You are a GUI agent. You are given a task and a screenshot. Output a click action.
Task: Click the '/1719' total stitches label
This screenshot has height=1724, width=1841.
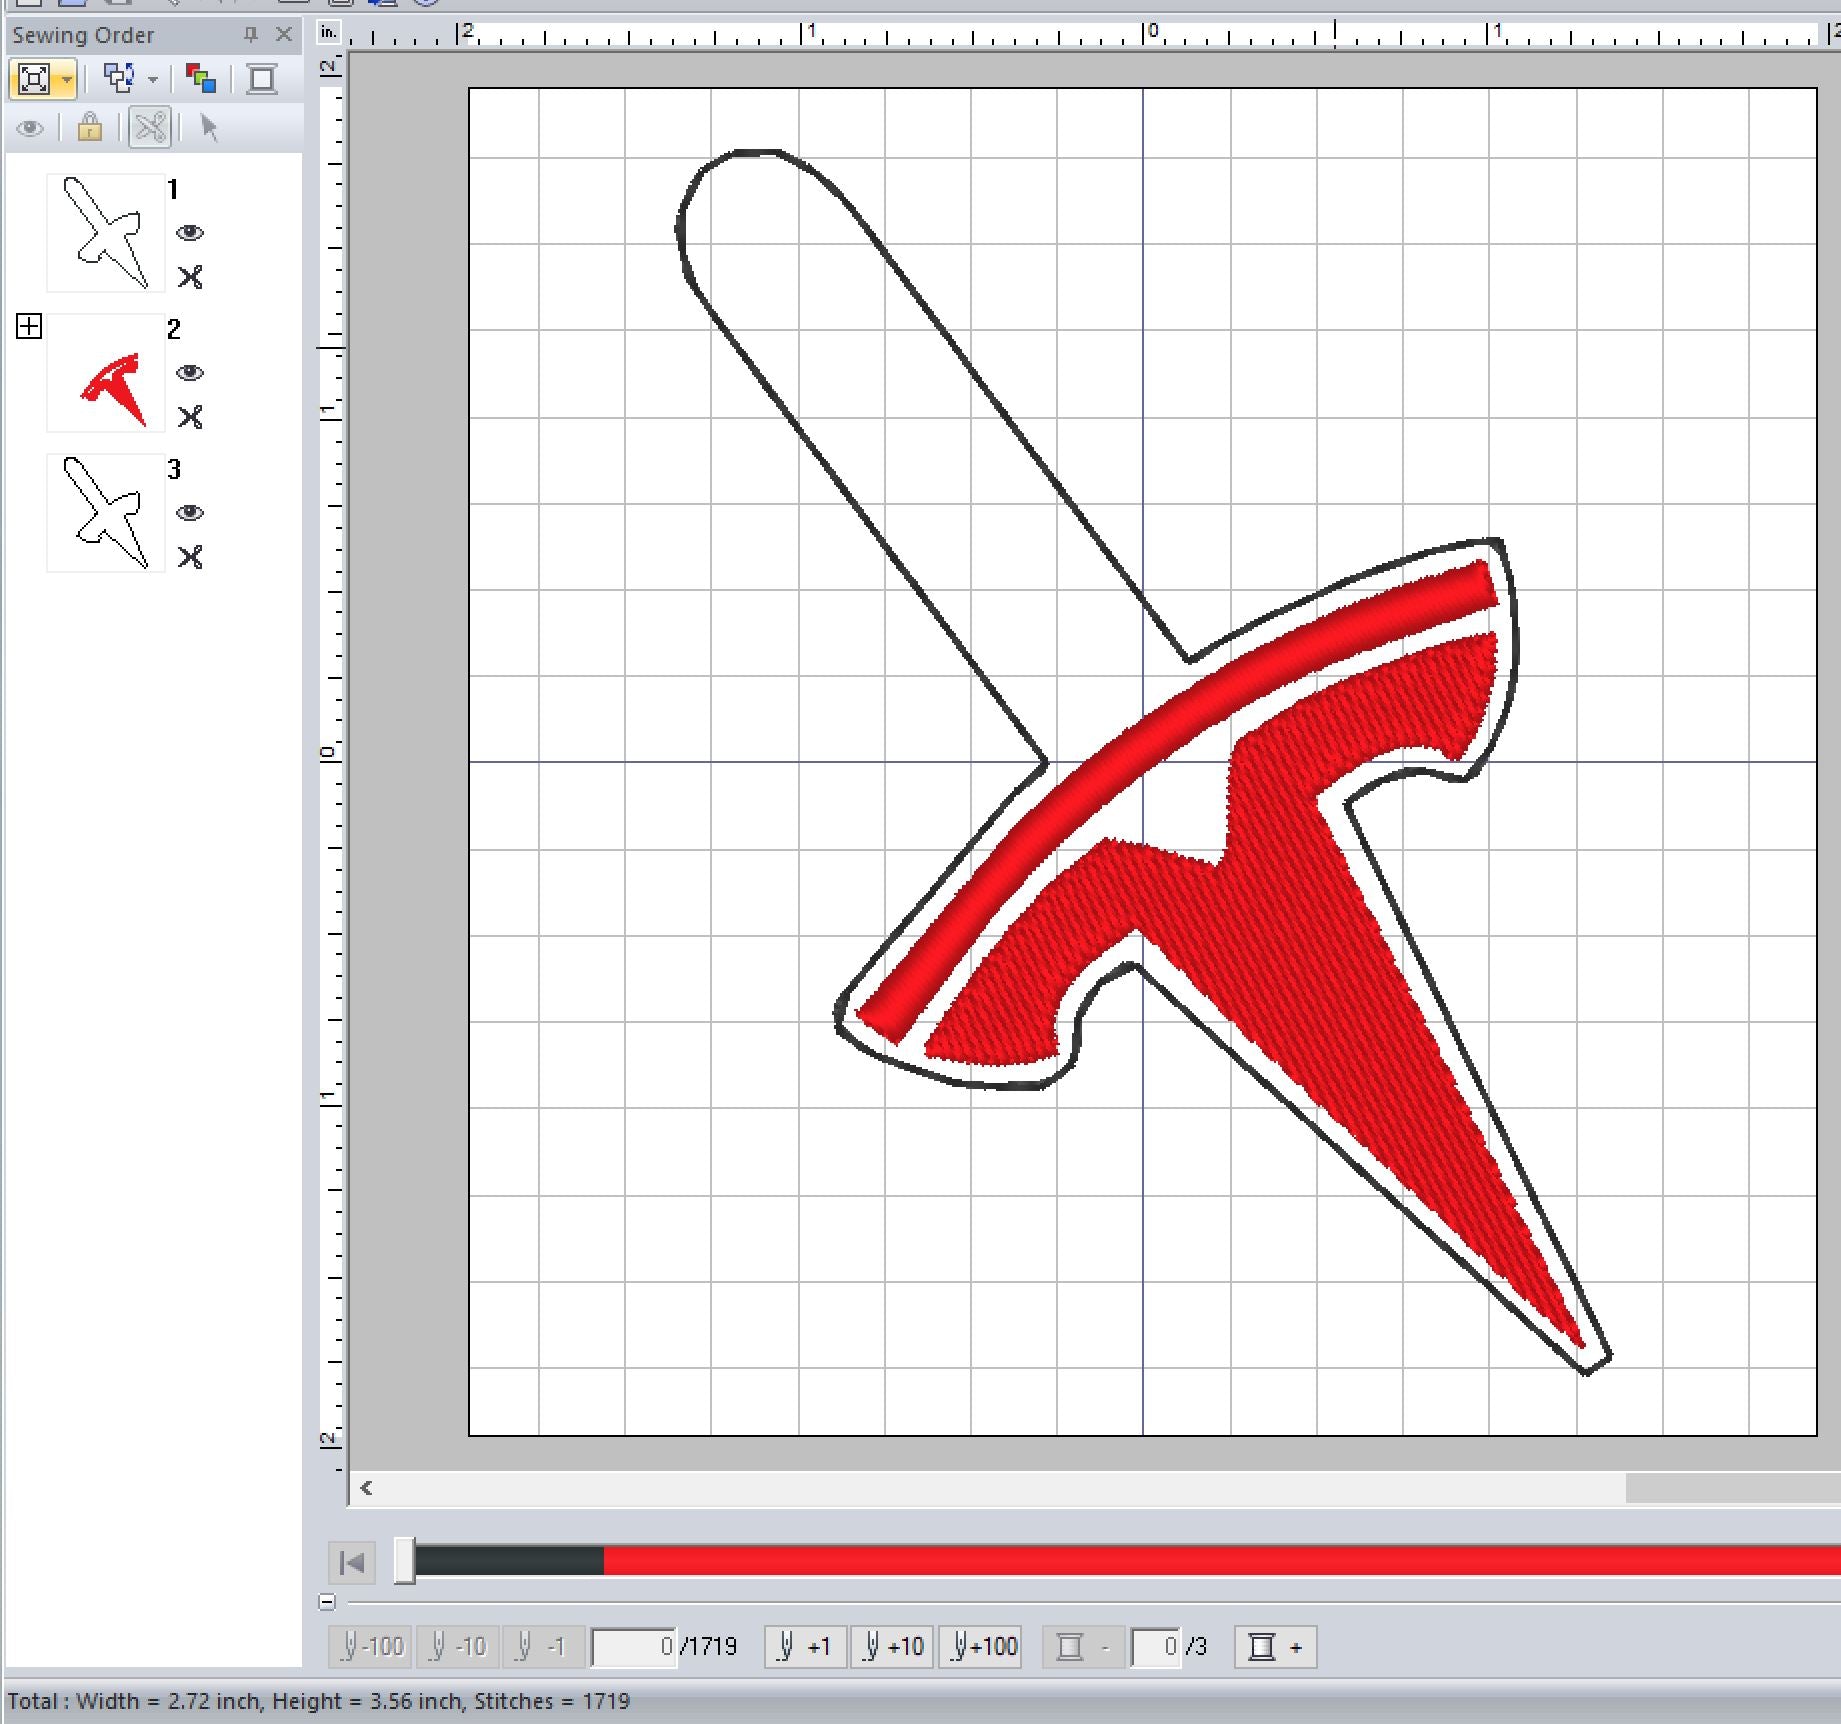709,1647
